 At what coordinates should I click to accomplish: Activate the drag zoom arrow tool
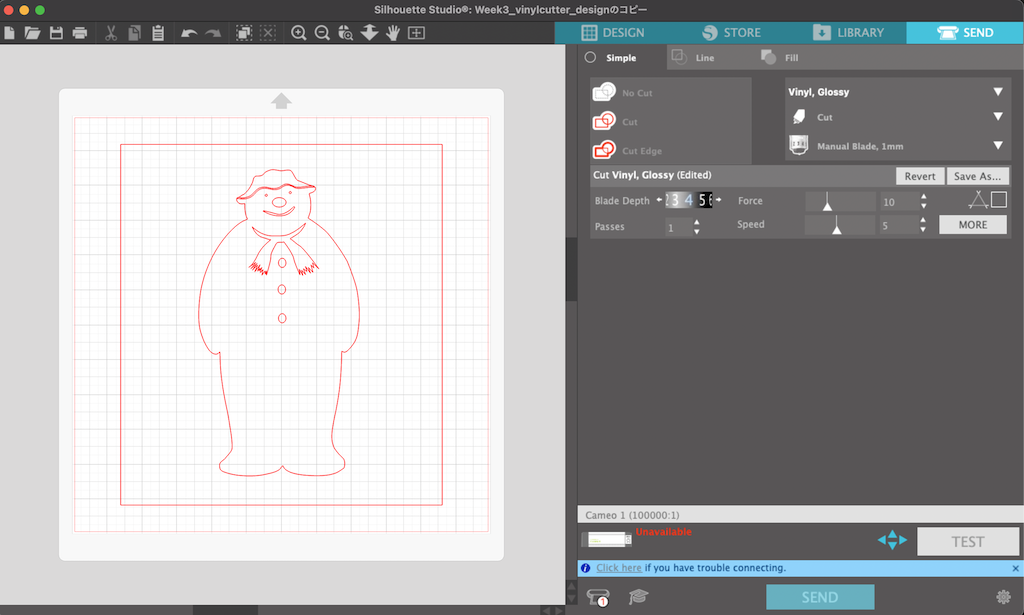click(369, 33)
